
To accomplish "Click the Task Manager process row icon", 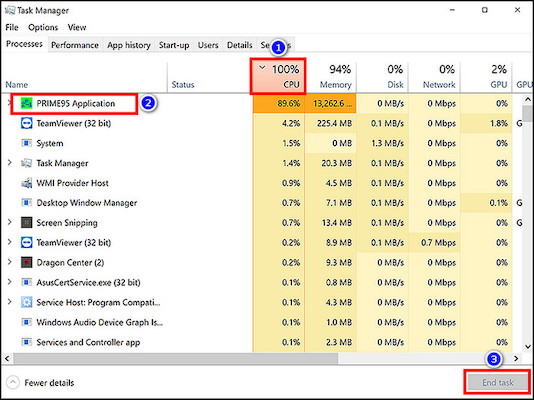I will pyautogui.click(x=27, y=163).
